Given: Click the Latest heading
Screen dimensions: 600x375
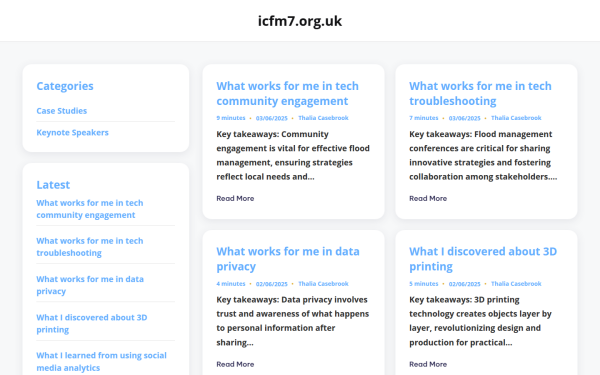Looking at the screenshot, I should click(x=53, y=185).
